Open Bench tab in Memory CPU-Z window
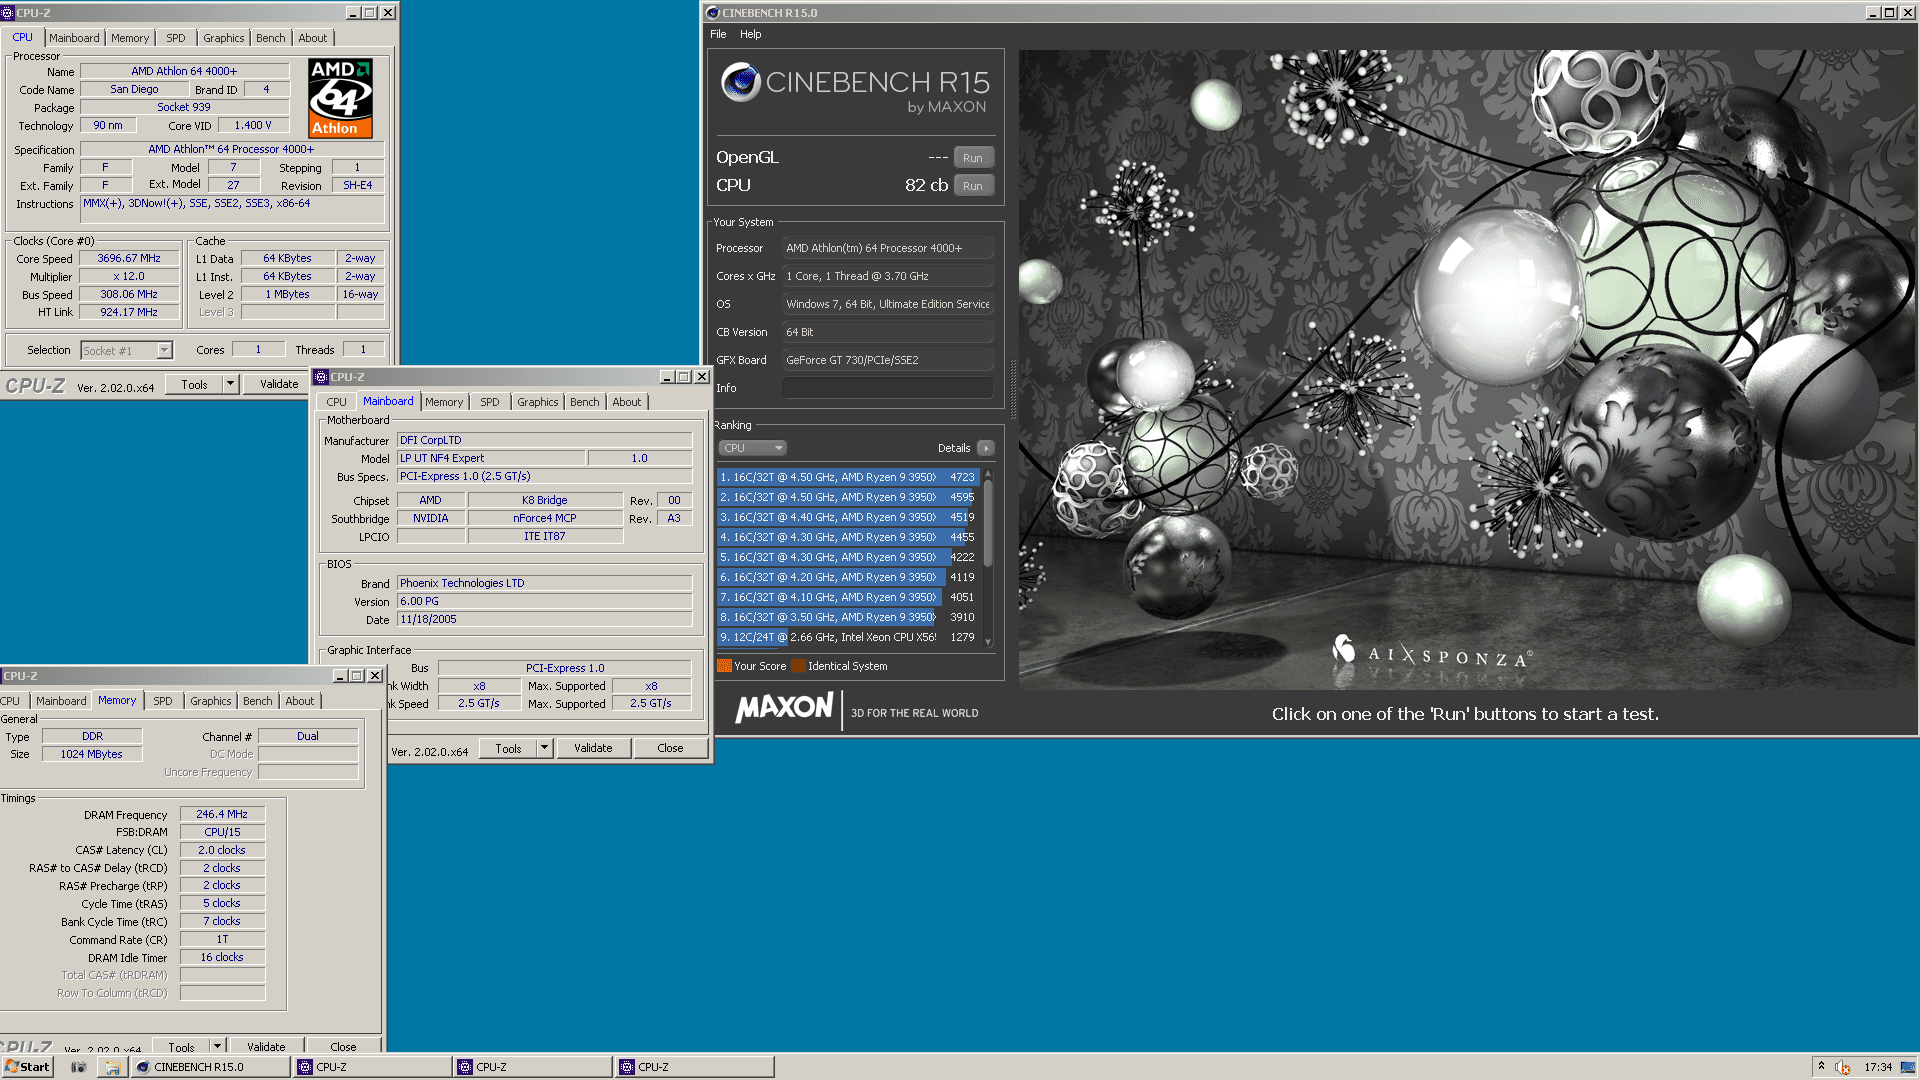This screenshot has width=1920, height=1080. coord(257,701)
